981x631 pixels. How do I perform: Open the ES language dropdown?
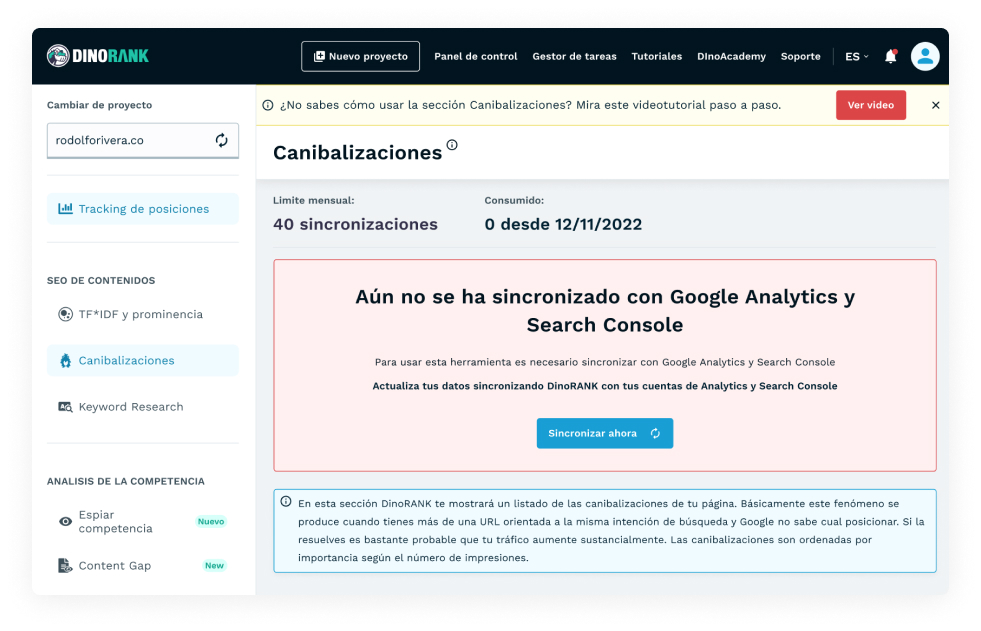[856, 56]
